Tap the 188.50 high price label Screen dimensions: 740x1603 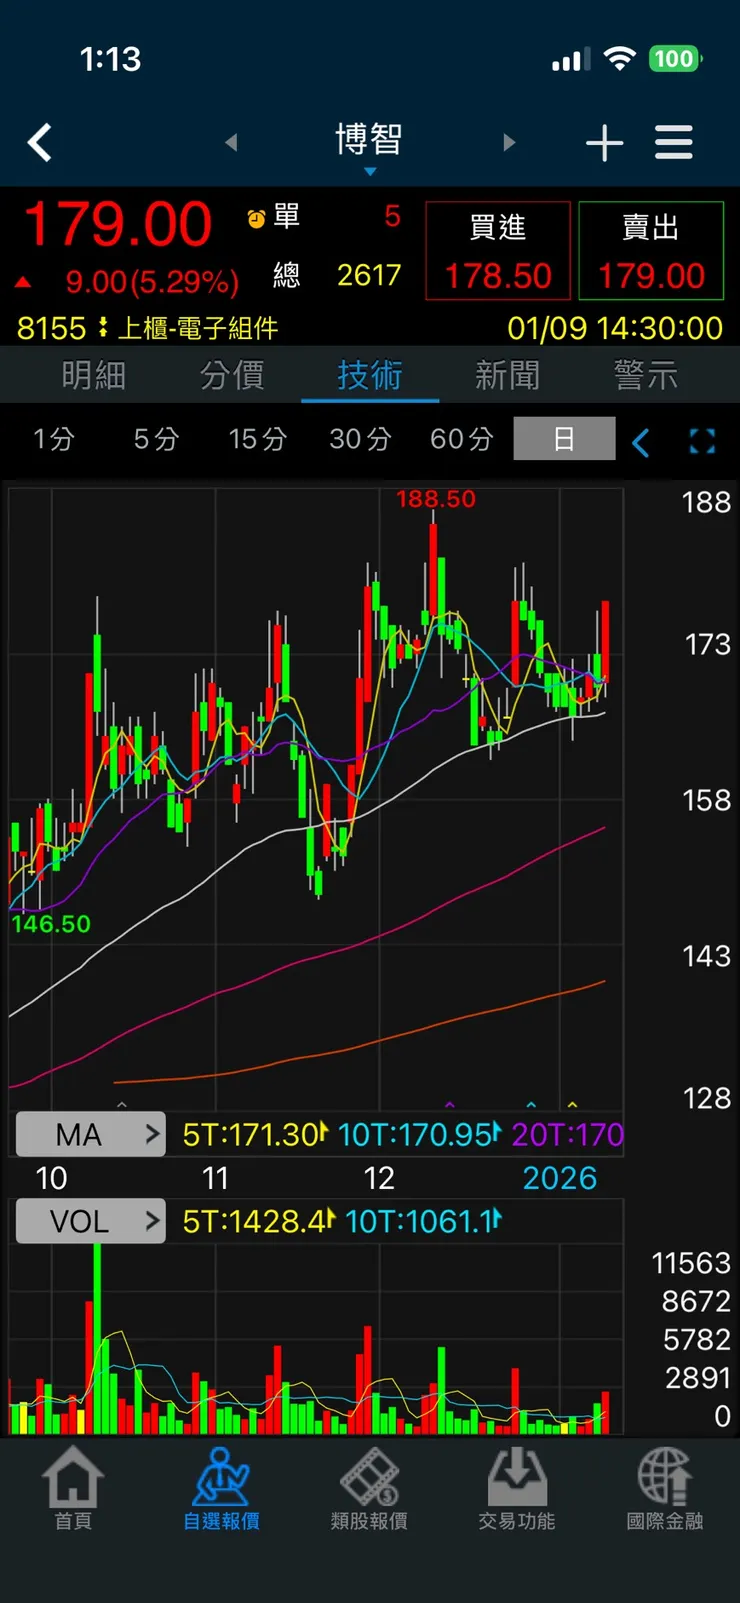click(436, 499)
